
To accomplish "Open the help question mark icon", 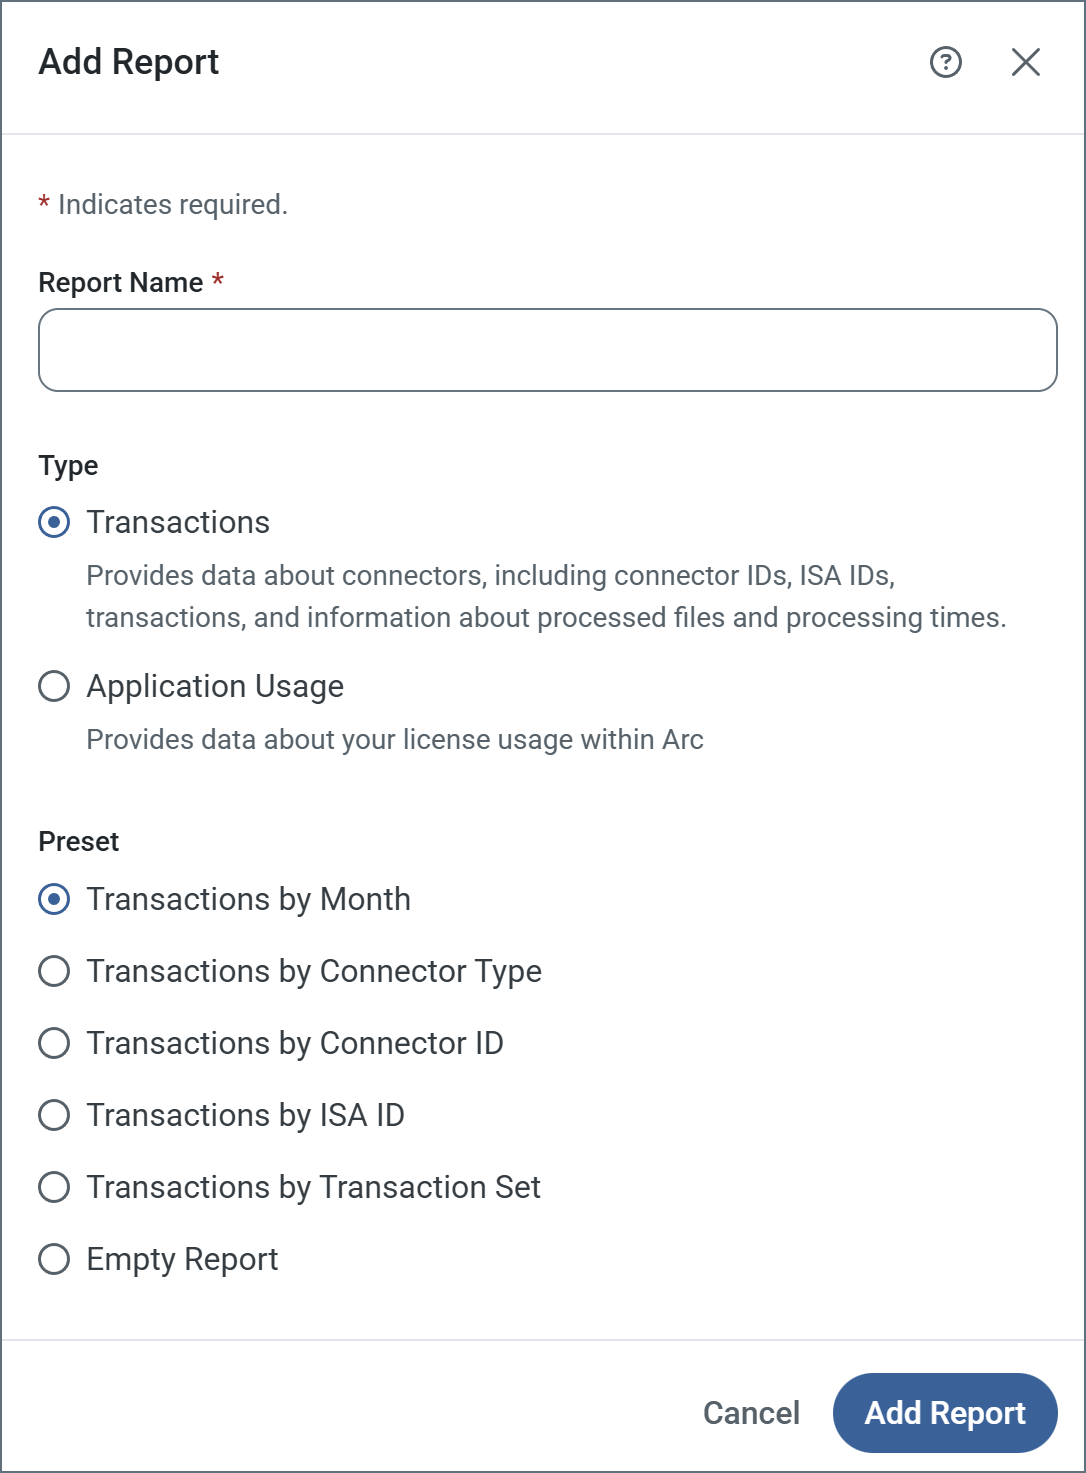I will (x=945, y=62).
